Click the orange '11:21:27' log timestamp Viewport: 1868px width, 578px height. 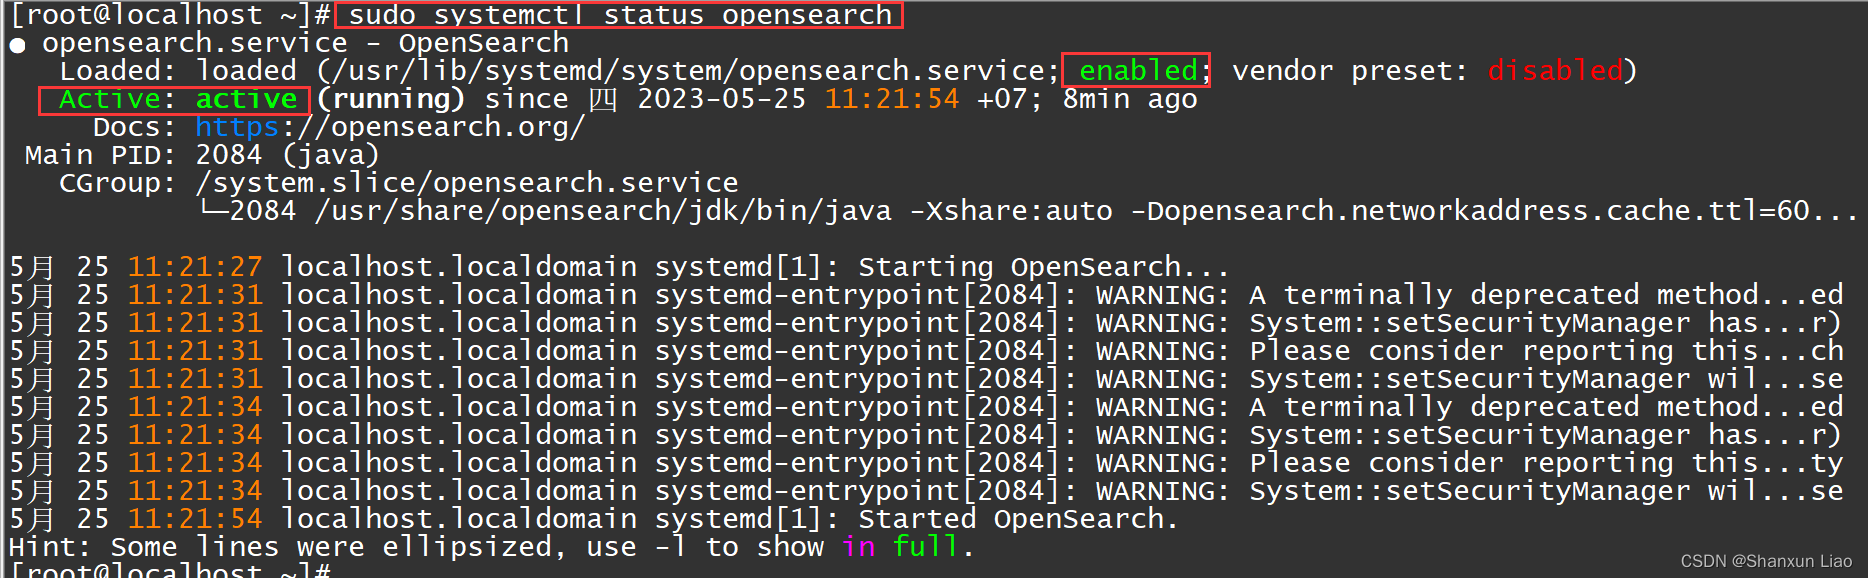195,267
